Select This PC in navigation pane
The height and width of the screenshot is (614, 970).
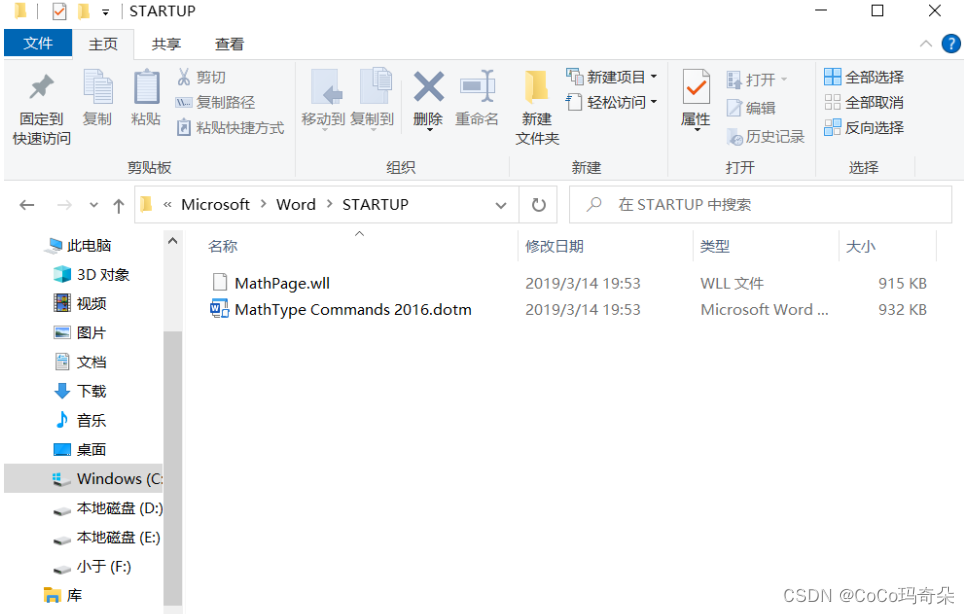coord(79,245)
